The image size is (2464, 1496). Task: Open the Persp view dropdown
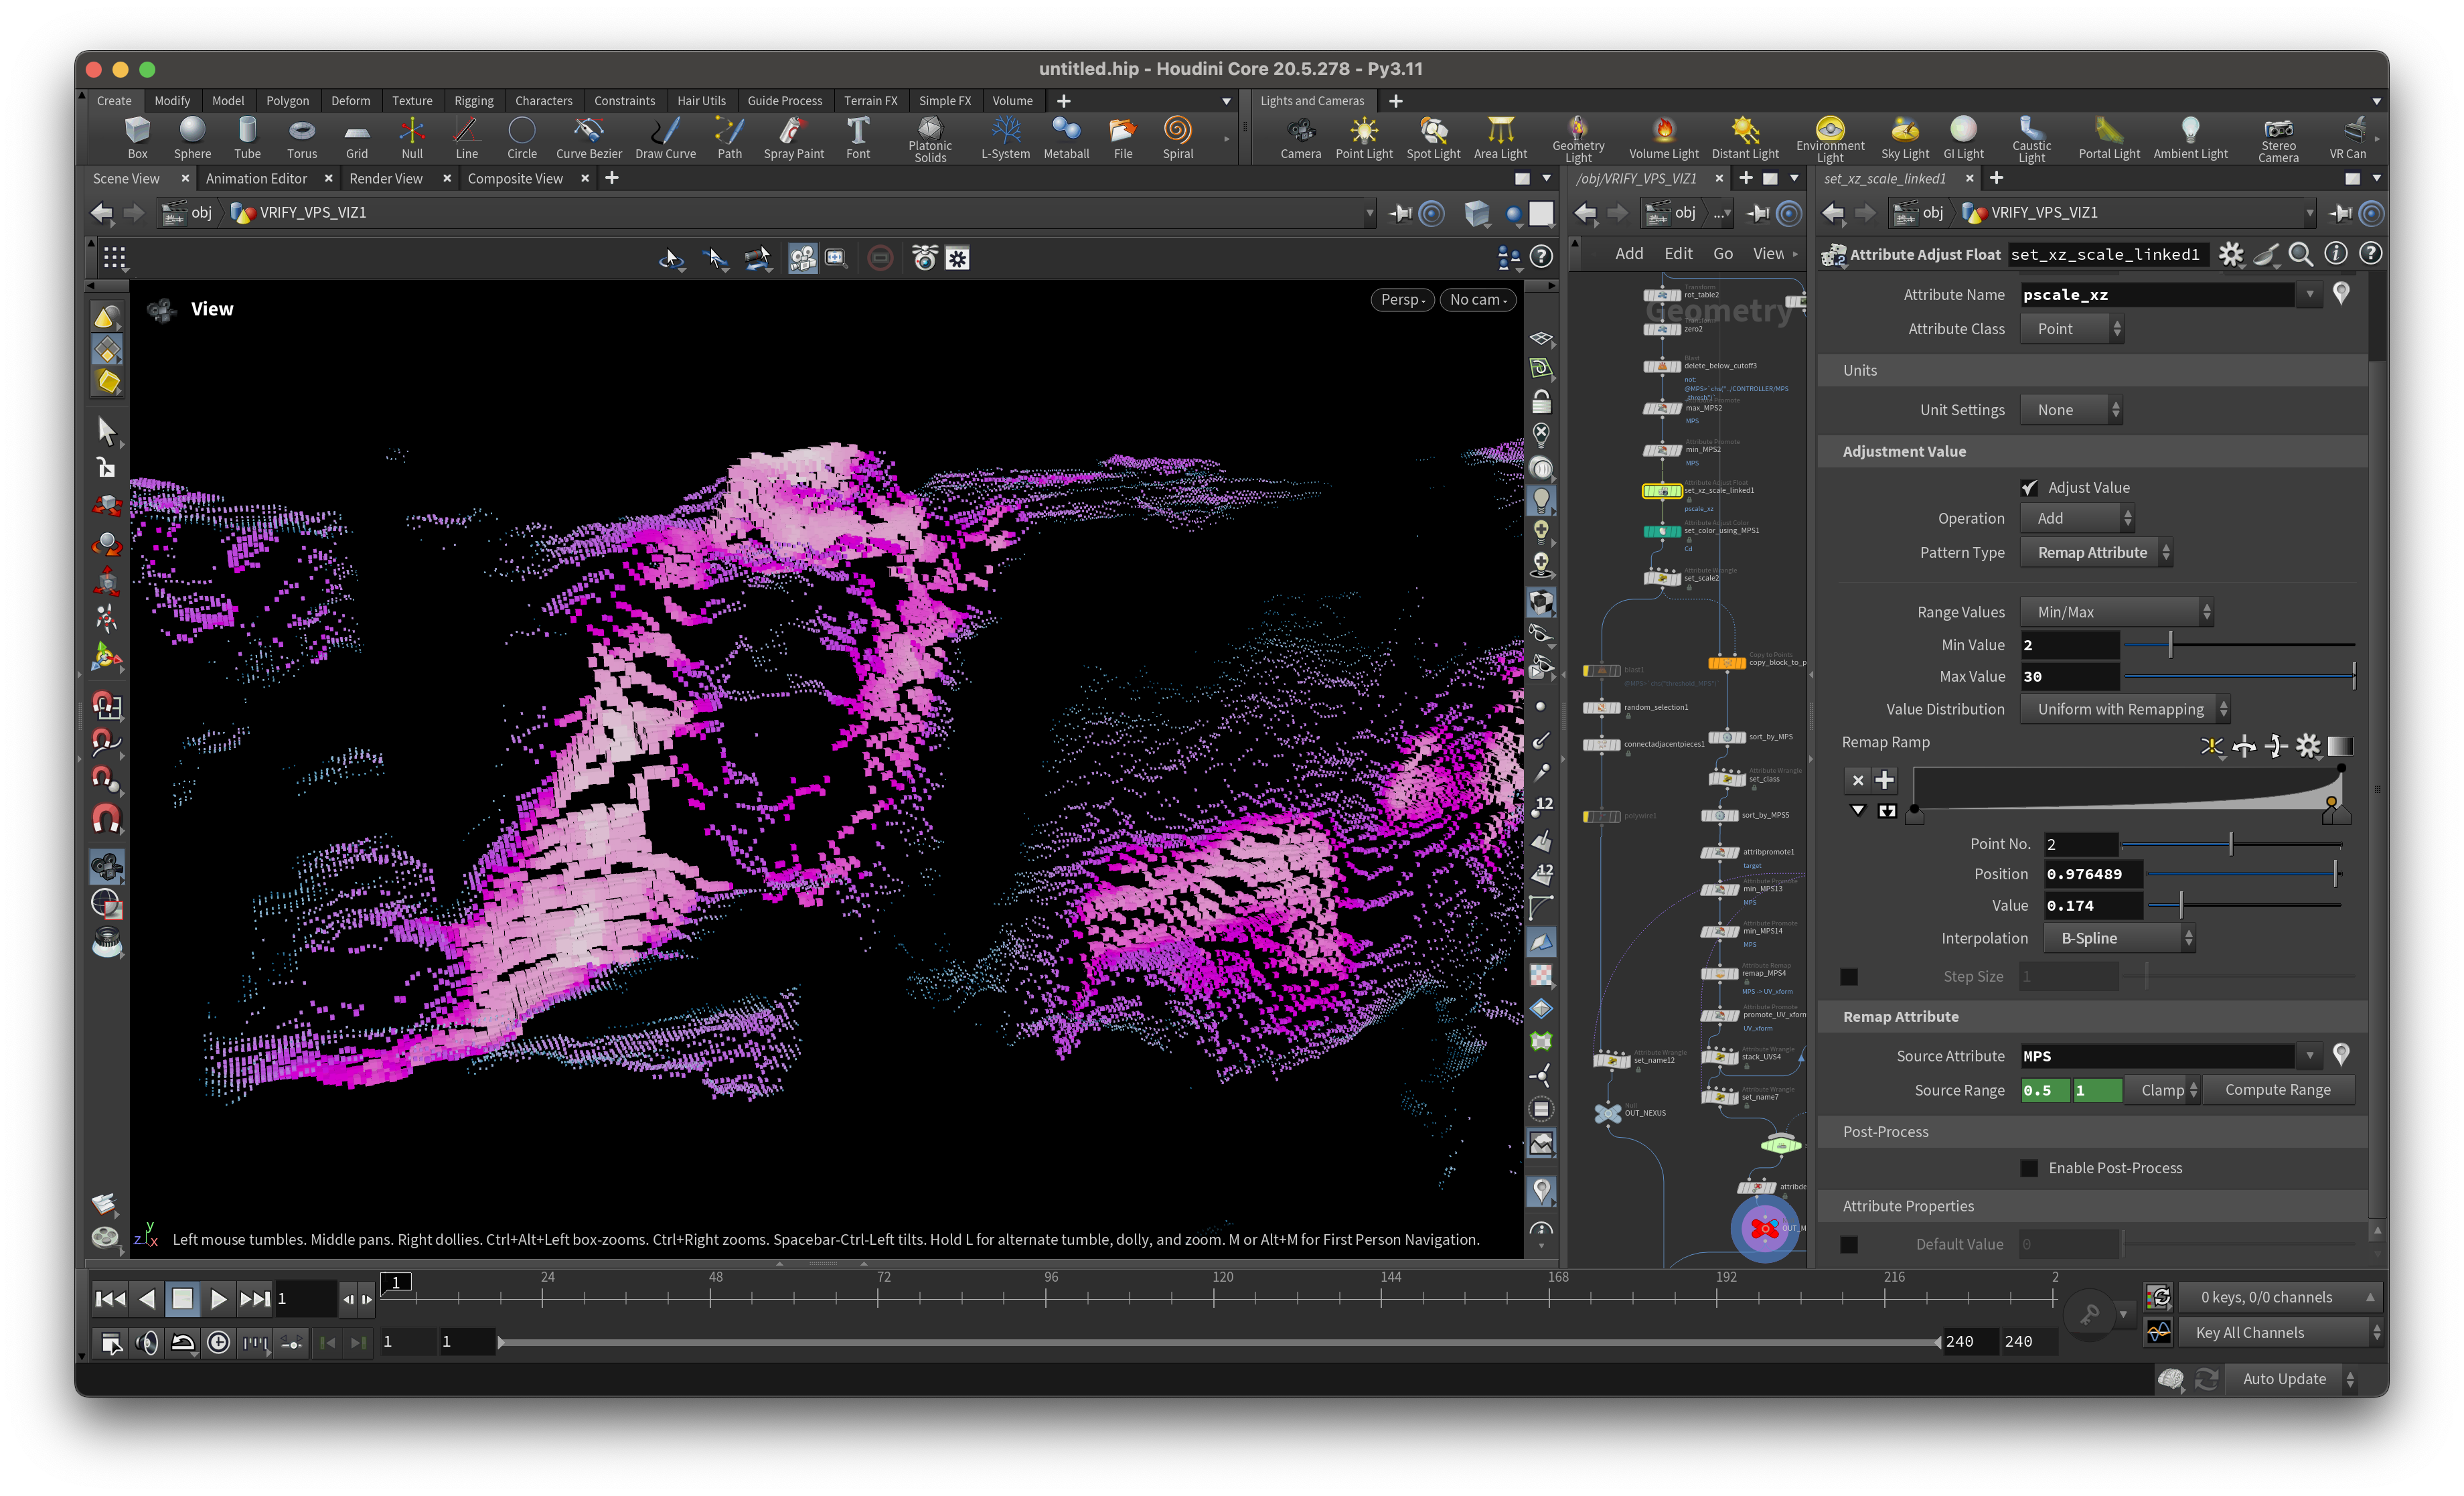tap(1402, 299)
